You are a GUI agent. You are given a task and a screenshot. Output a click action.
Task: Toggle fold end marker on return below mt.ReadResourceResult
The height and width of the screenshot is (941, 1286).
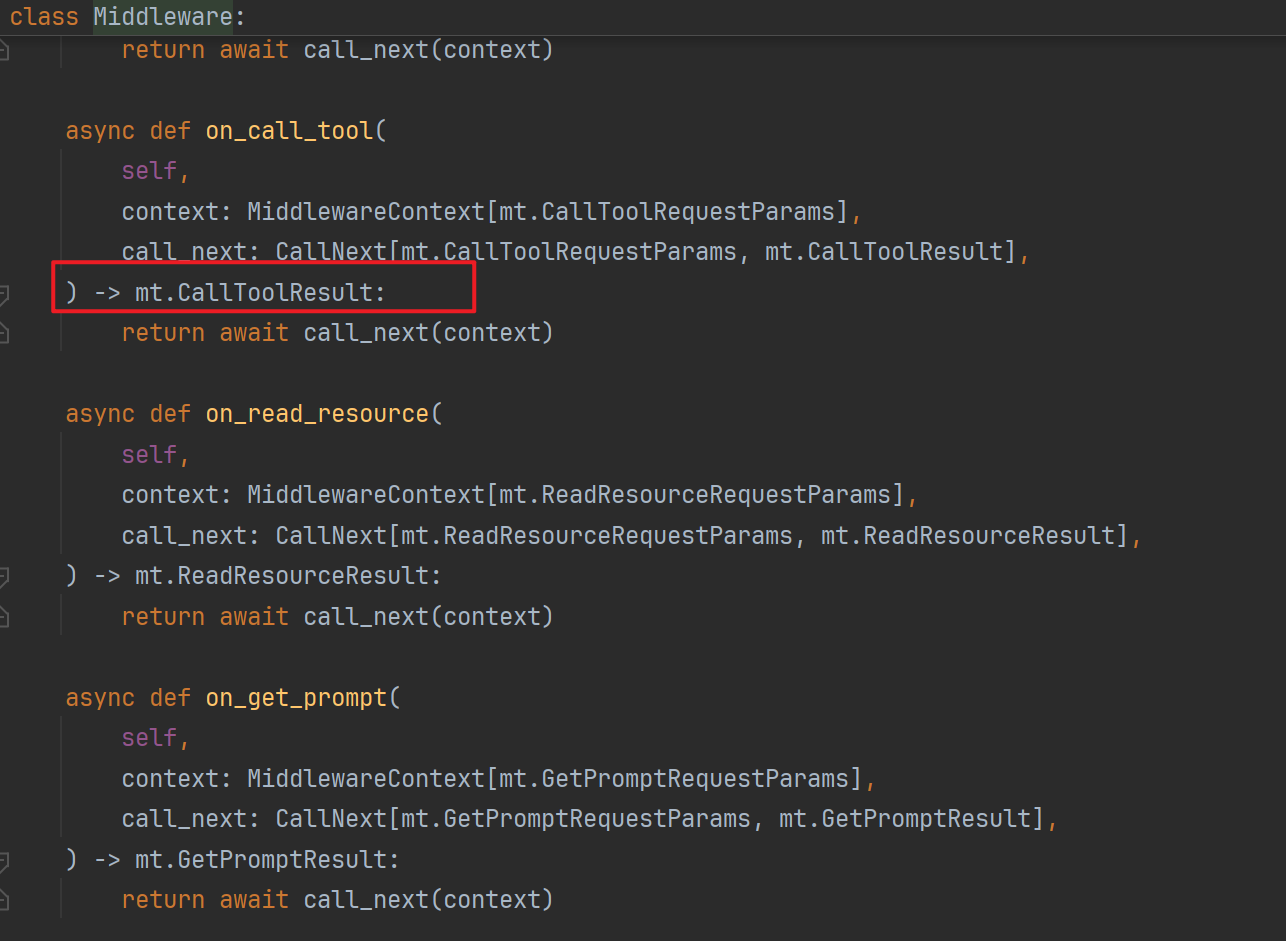(x=4, y=617)
